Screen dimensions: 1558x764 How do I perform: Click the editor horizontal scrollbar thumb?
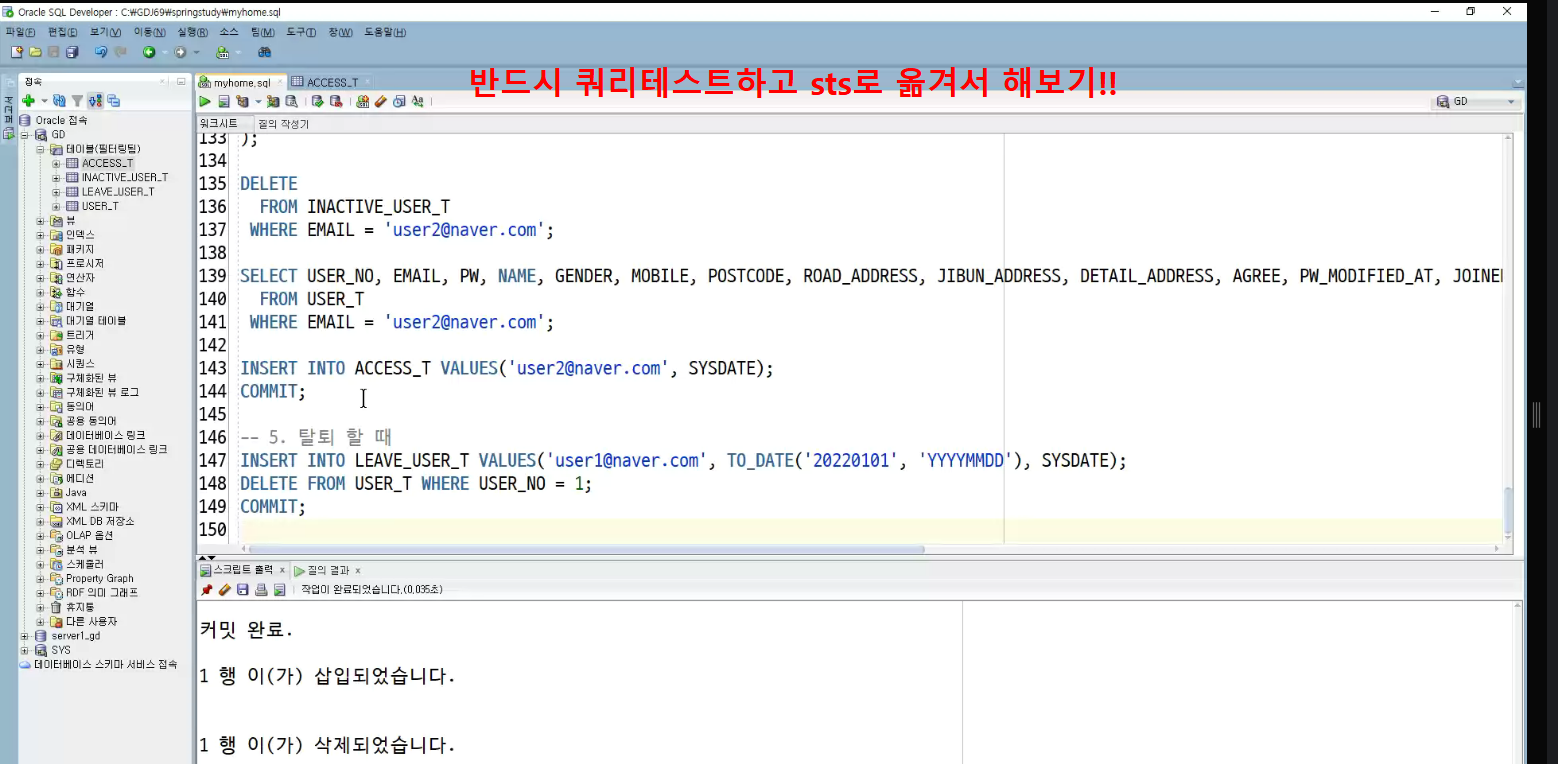point(585,549)
